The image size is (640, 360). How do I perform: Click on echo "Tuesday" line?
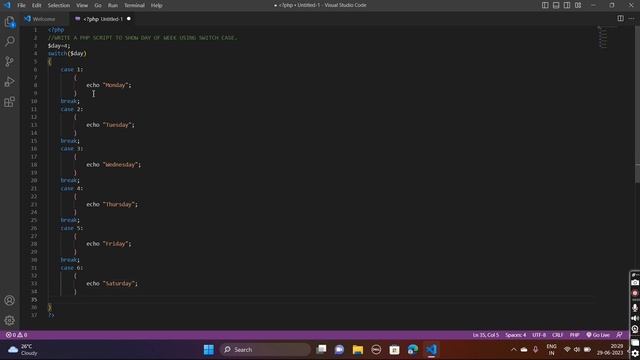click(x=110, y=124)
